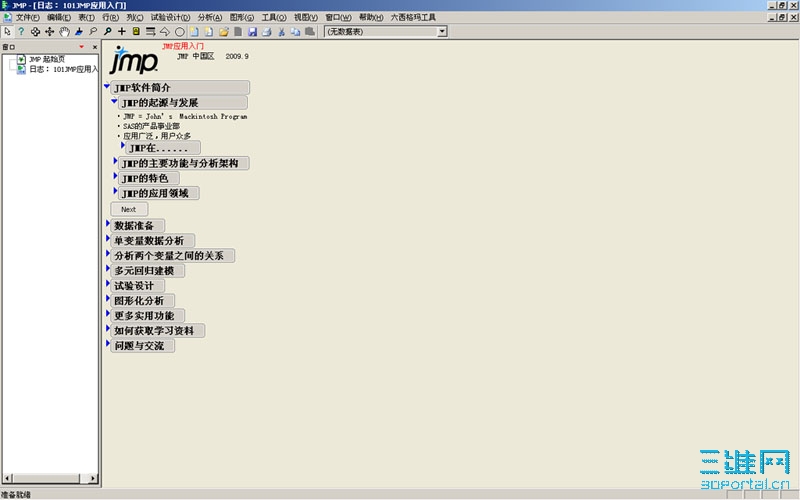
Task: Expand 单变量数据分析 disclosure triangle
Action: pos(108,238)
